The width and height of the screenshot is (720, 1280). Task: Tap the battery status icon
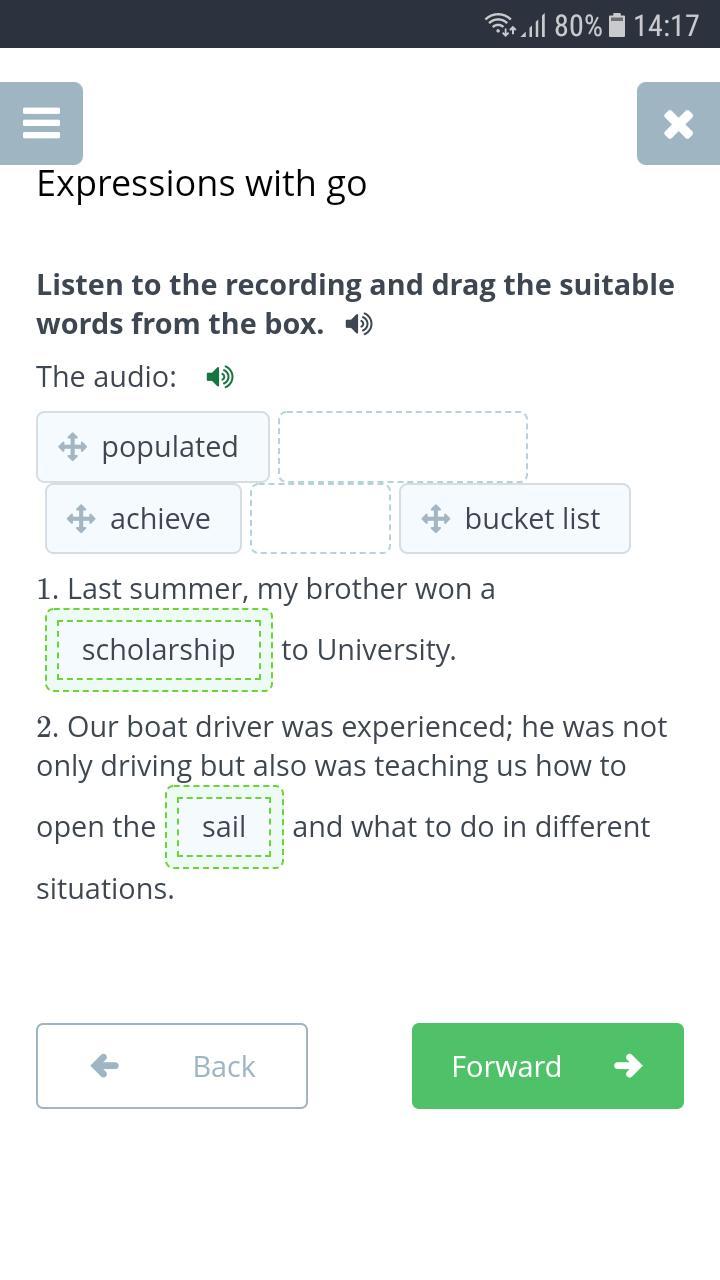point(617,24)
